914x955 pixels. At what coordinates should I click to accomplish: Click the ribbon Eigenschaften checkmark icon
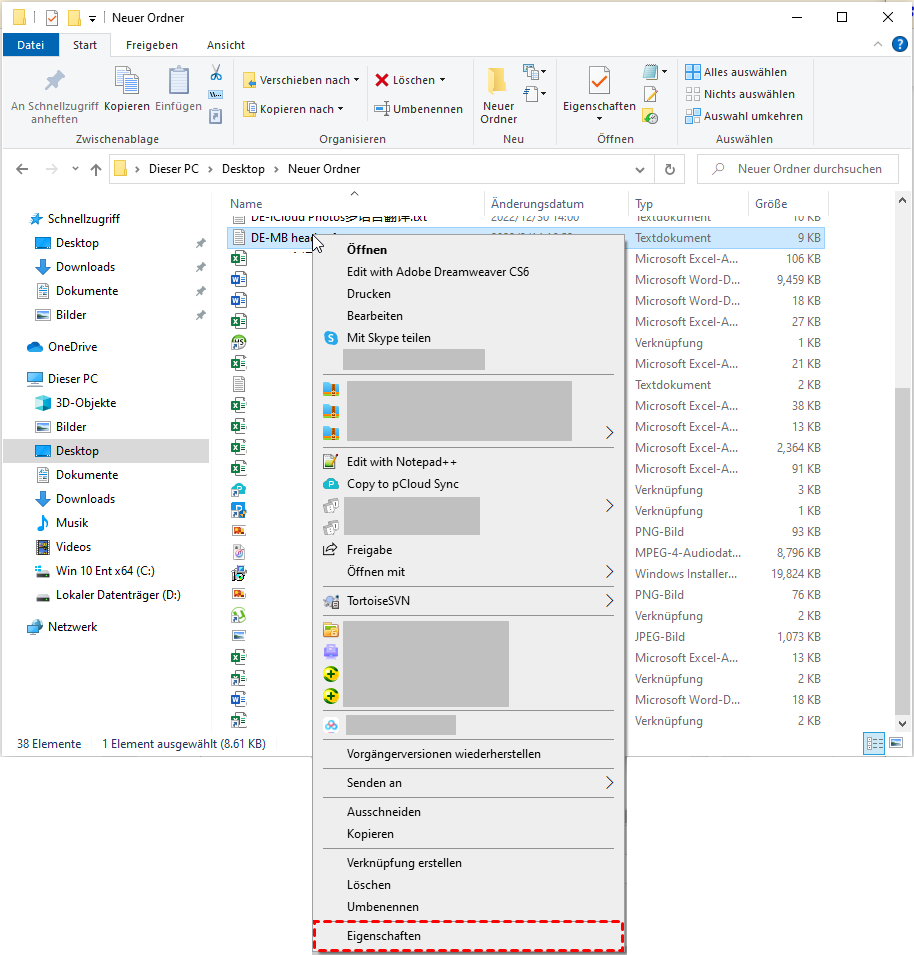pyautogui.click(x=599, y=80)
